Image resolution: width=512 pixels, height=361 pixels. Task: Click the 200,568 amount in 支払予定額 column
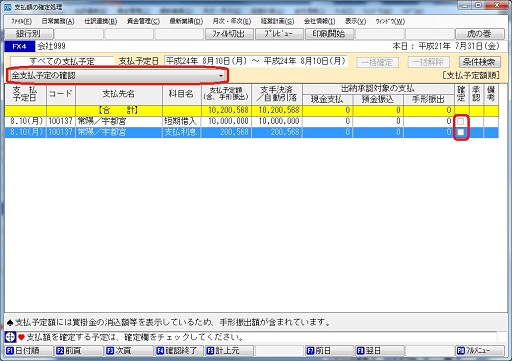[226, 132]
